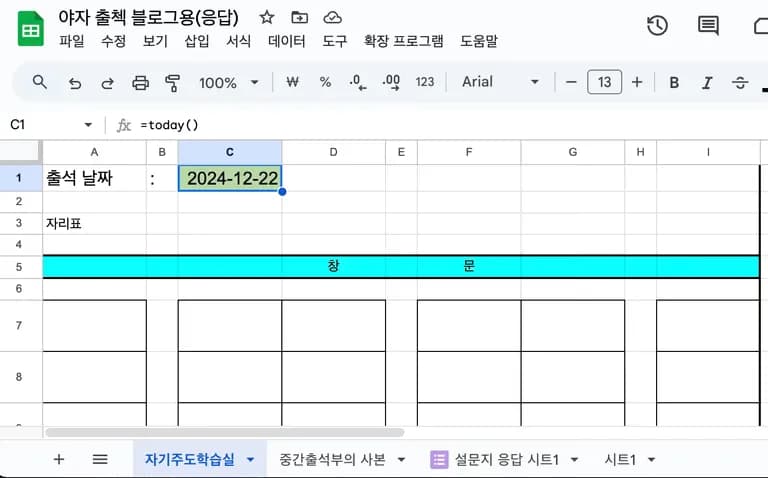Viewport: 768px width, 478px height.
Task: Open the version history clock icon
Action: tap(657, 26)
